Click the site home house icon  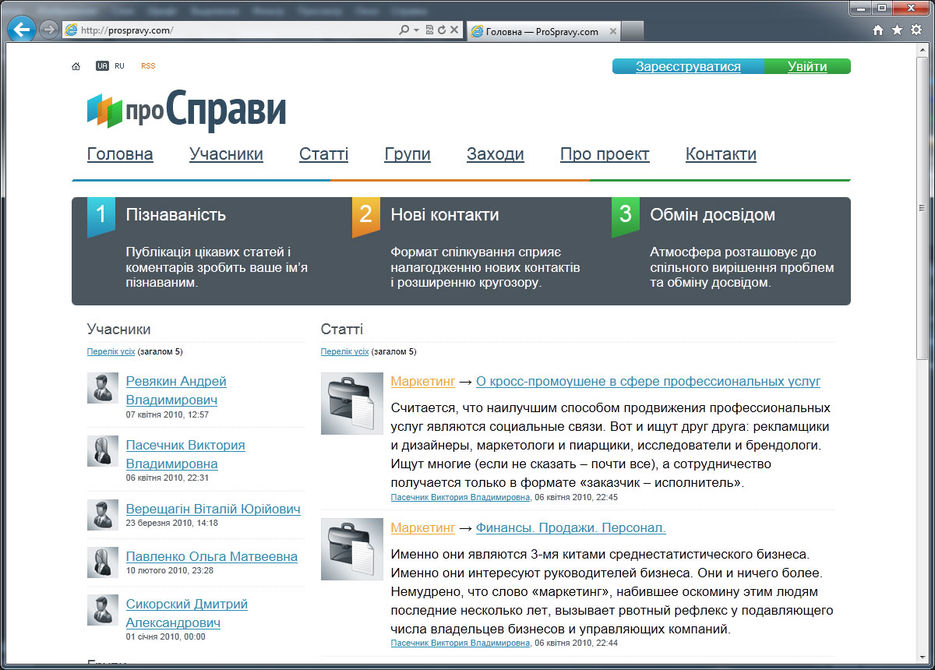point(76,66)
